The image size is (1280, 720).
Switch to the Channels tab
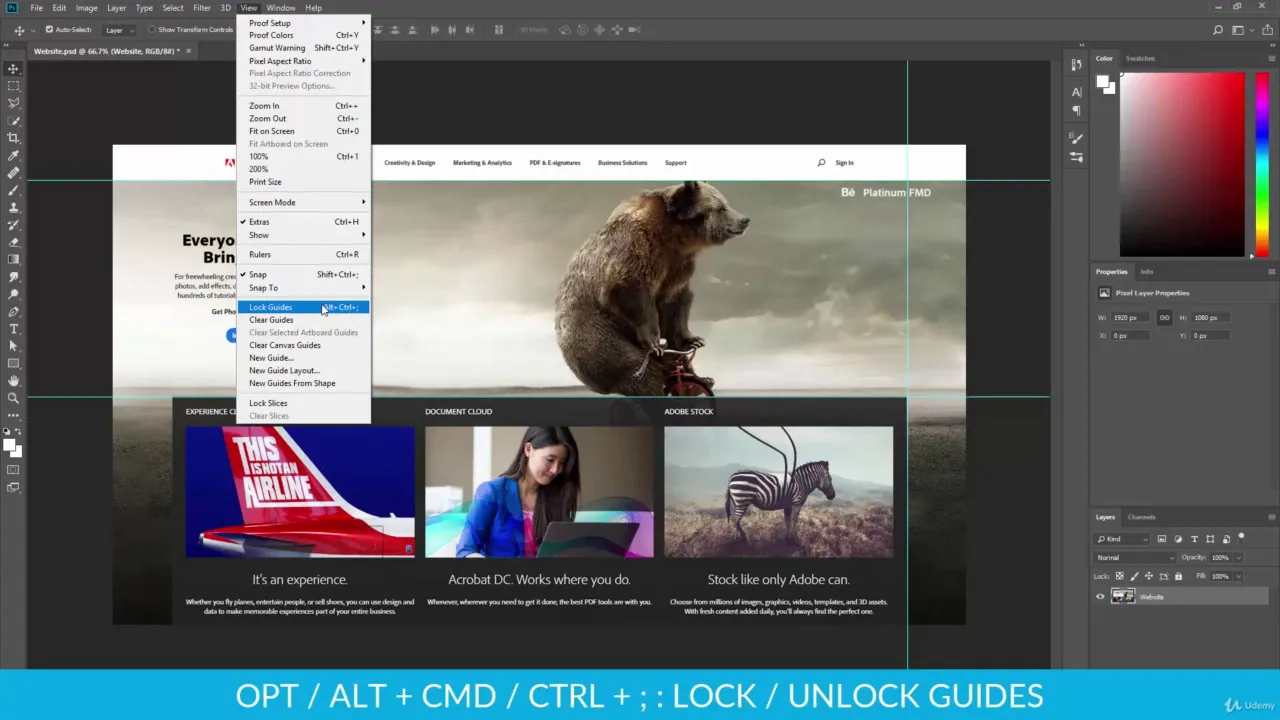[x=1141, y=517]
